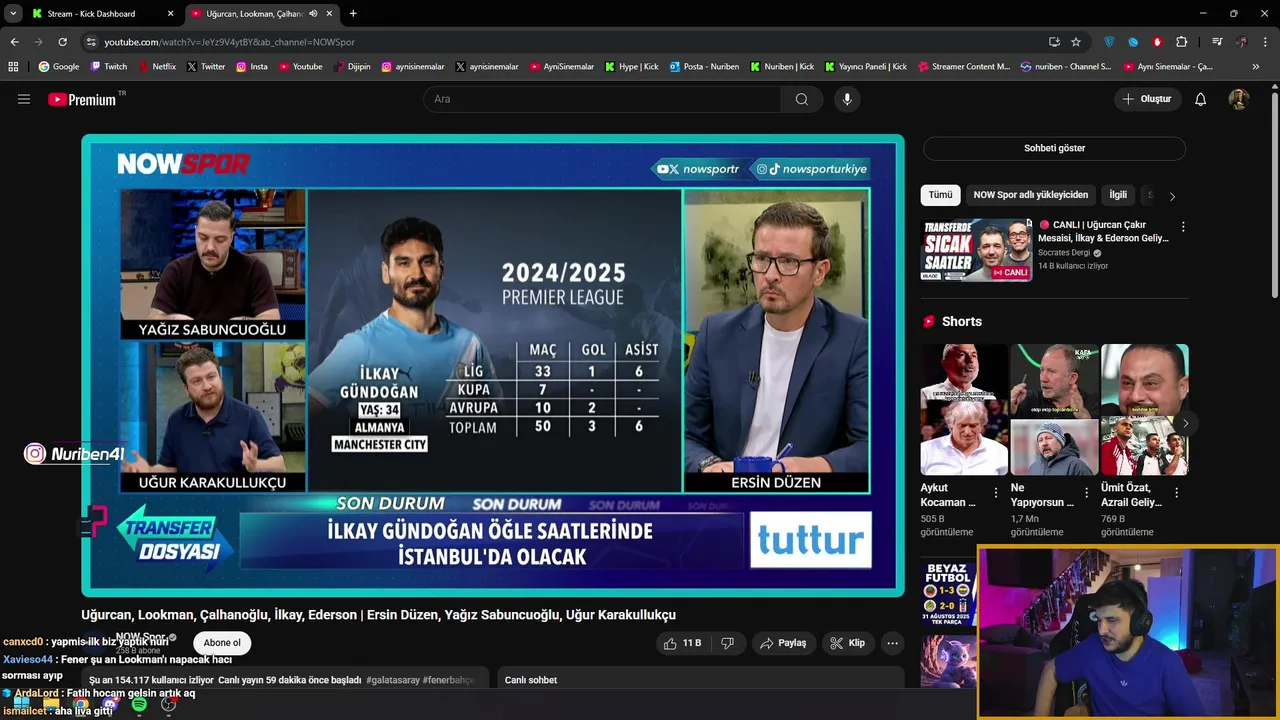Screen dimensions: 1280x720
Task: Click the address bar URL
Action: point(230,42)
